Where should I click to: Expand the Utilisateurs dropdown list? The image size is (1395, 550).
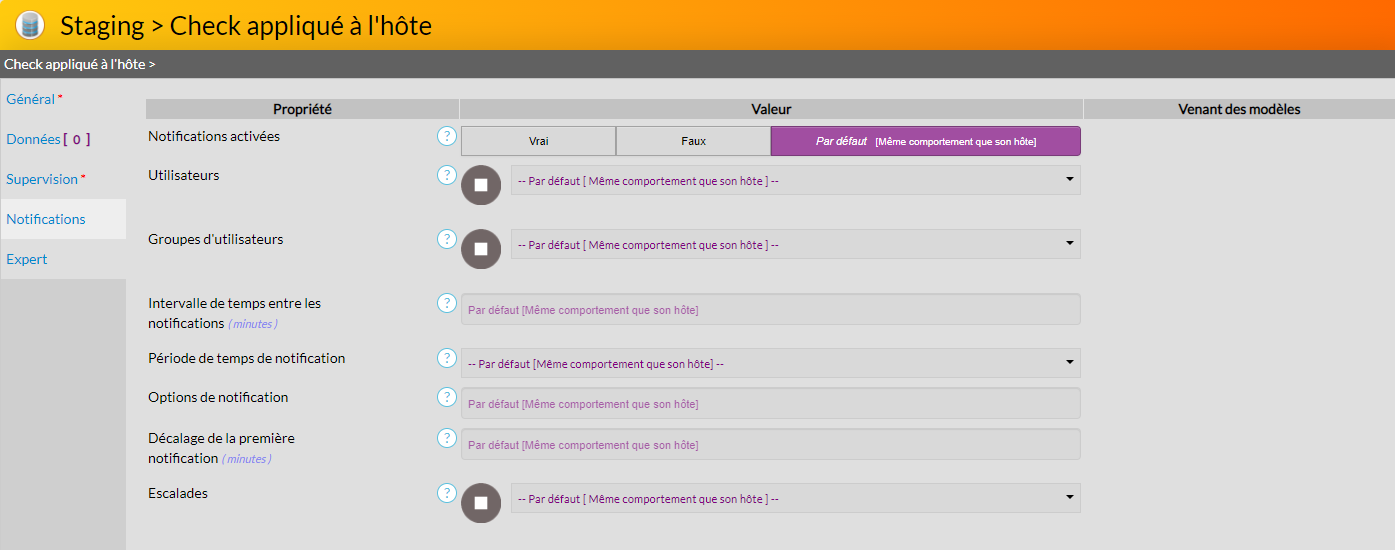[x=795, y=180]
